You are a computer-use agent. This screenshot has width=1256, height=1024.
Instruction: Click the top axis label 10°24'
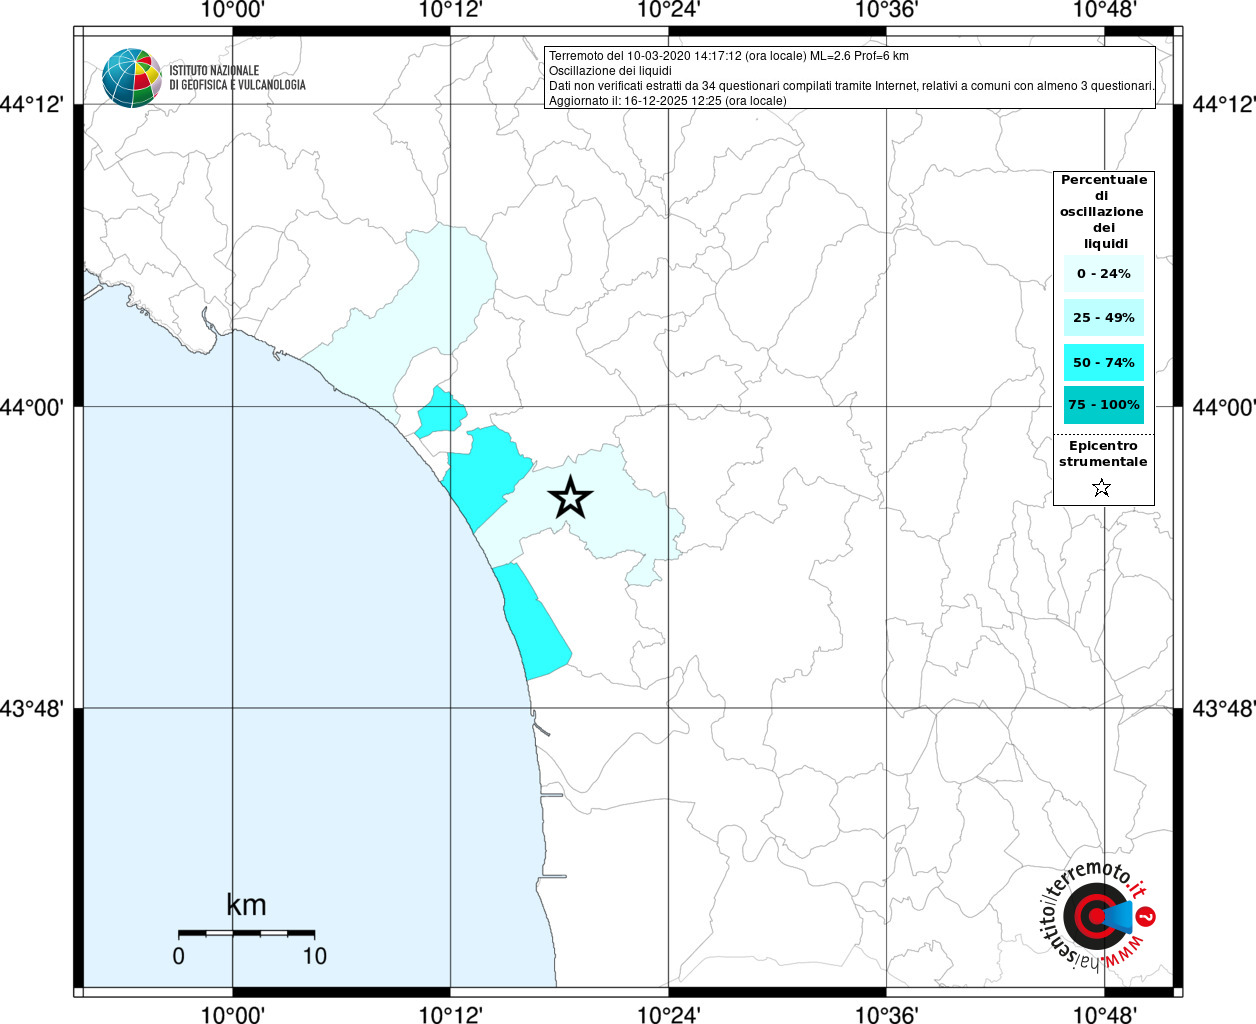click(x=668, y=10)
